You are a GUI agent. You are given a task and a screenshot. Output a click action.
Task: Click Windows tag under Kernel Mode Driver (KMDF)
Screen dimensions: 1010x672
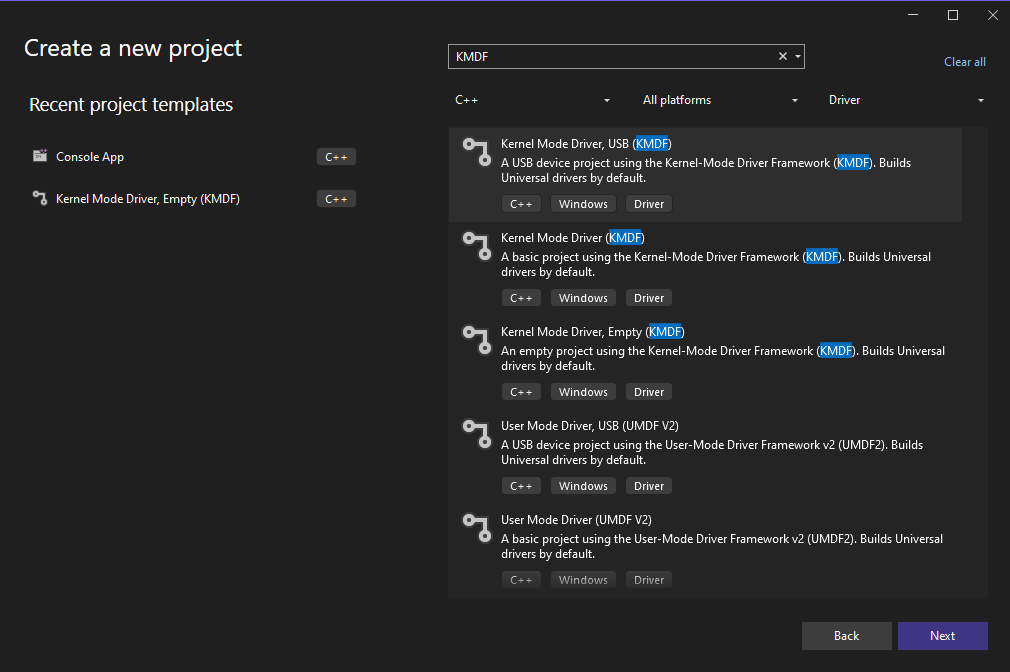(x=583, y=298)
